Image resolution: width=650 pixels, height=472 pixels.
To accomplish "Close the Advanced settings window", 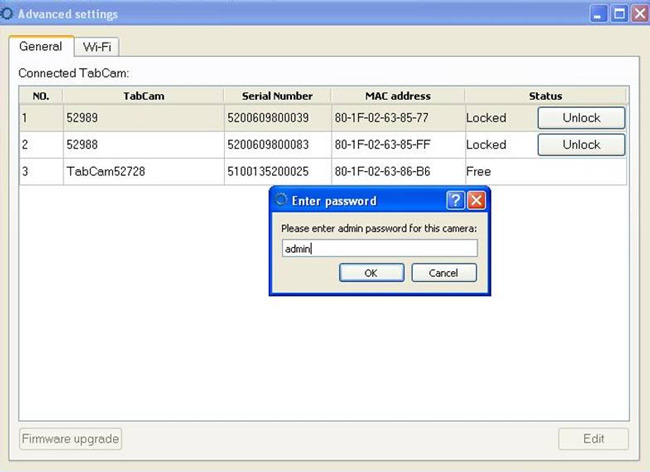I will [x=640, y=14].
